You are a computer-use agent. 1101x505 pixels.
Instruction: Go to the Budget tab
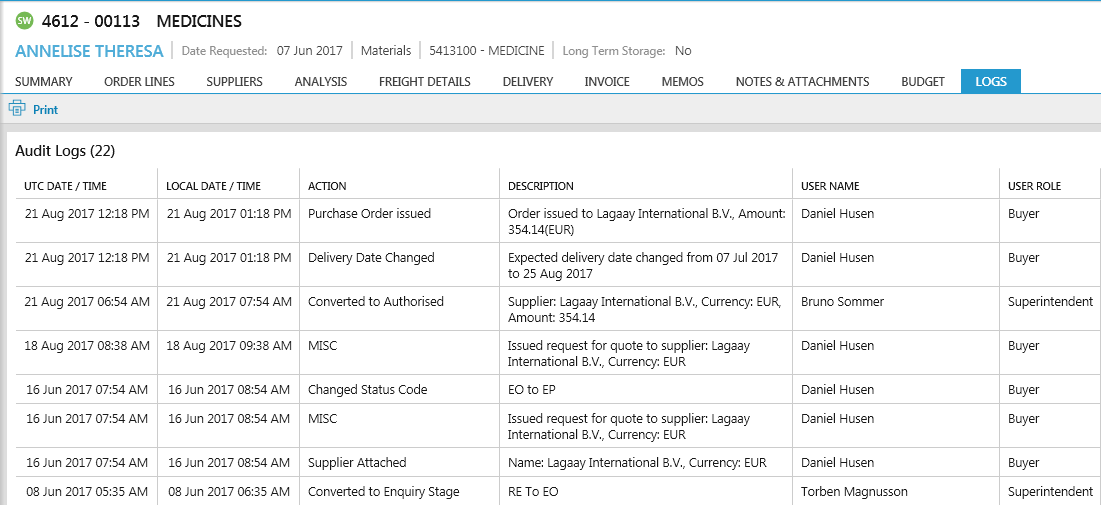pos(922,82)
